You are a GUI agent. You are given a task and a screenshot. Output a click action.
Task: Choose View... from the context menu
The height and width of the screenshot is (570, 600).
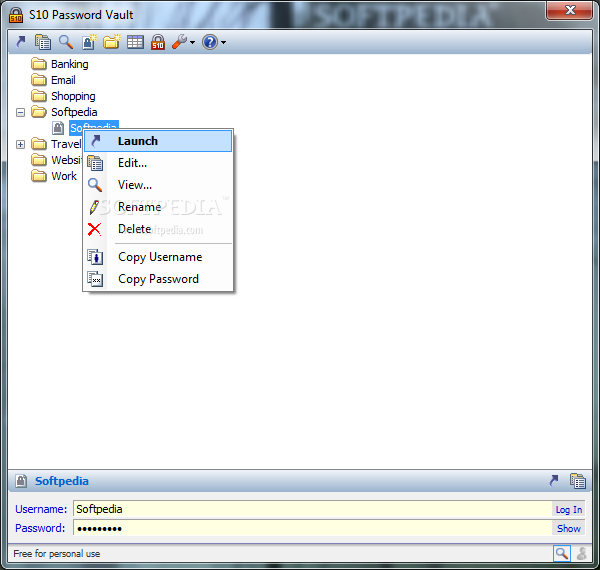[x=158, y=185]
